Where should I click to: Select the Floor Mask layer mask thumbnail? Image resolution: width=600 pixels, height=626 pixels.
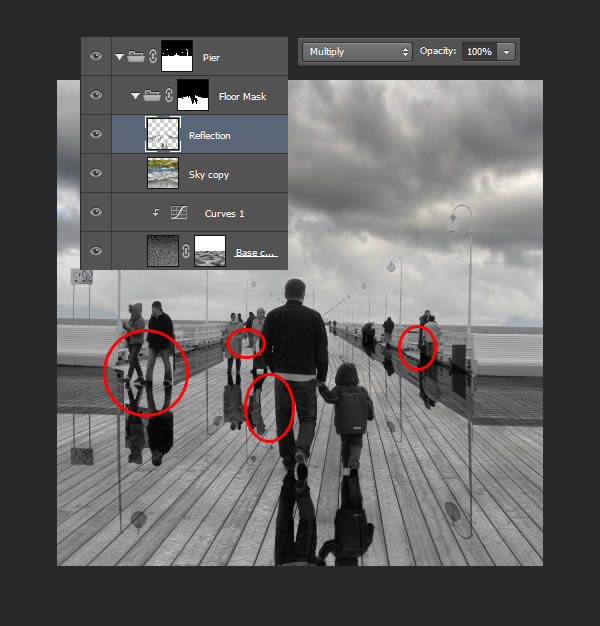(192, 96)
